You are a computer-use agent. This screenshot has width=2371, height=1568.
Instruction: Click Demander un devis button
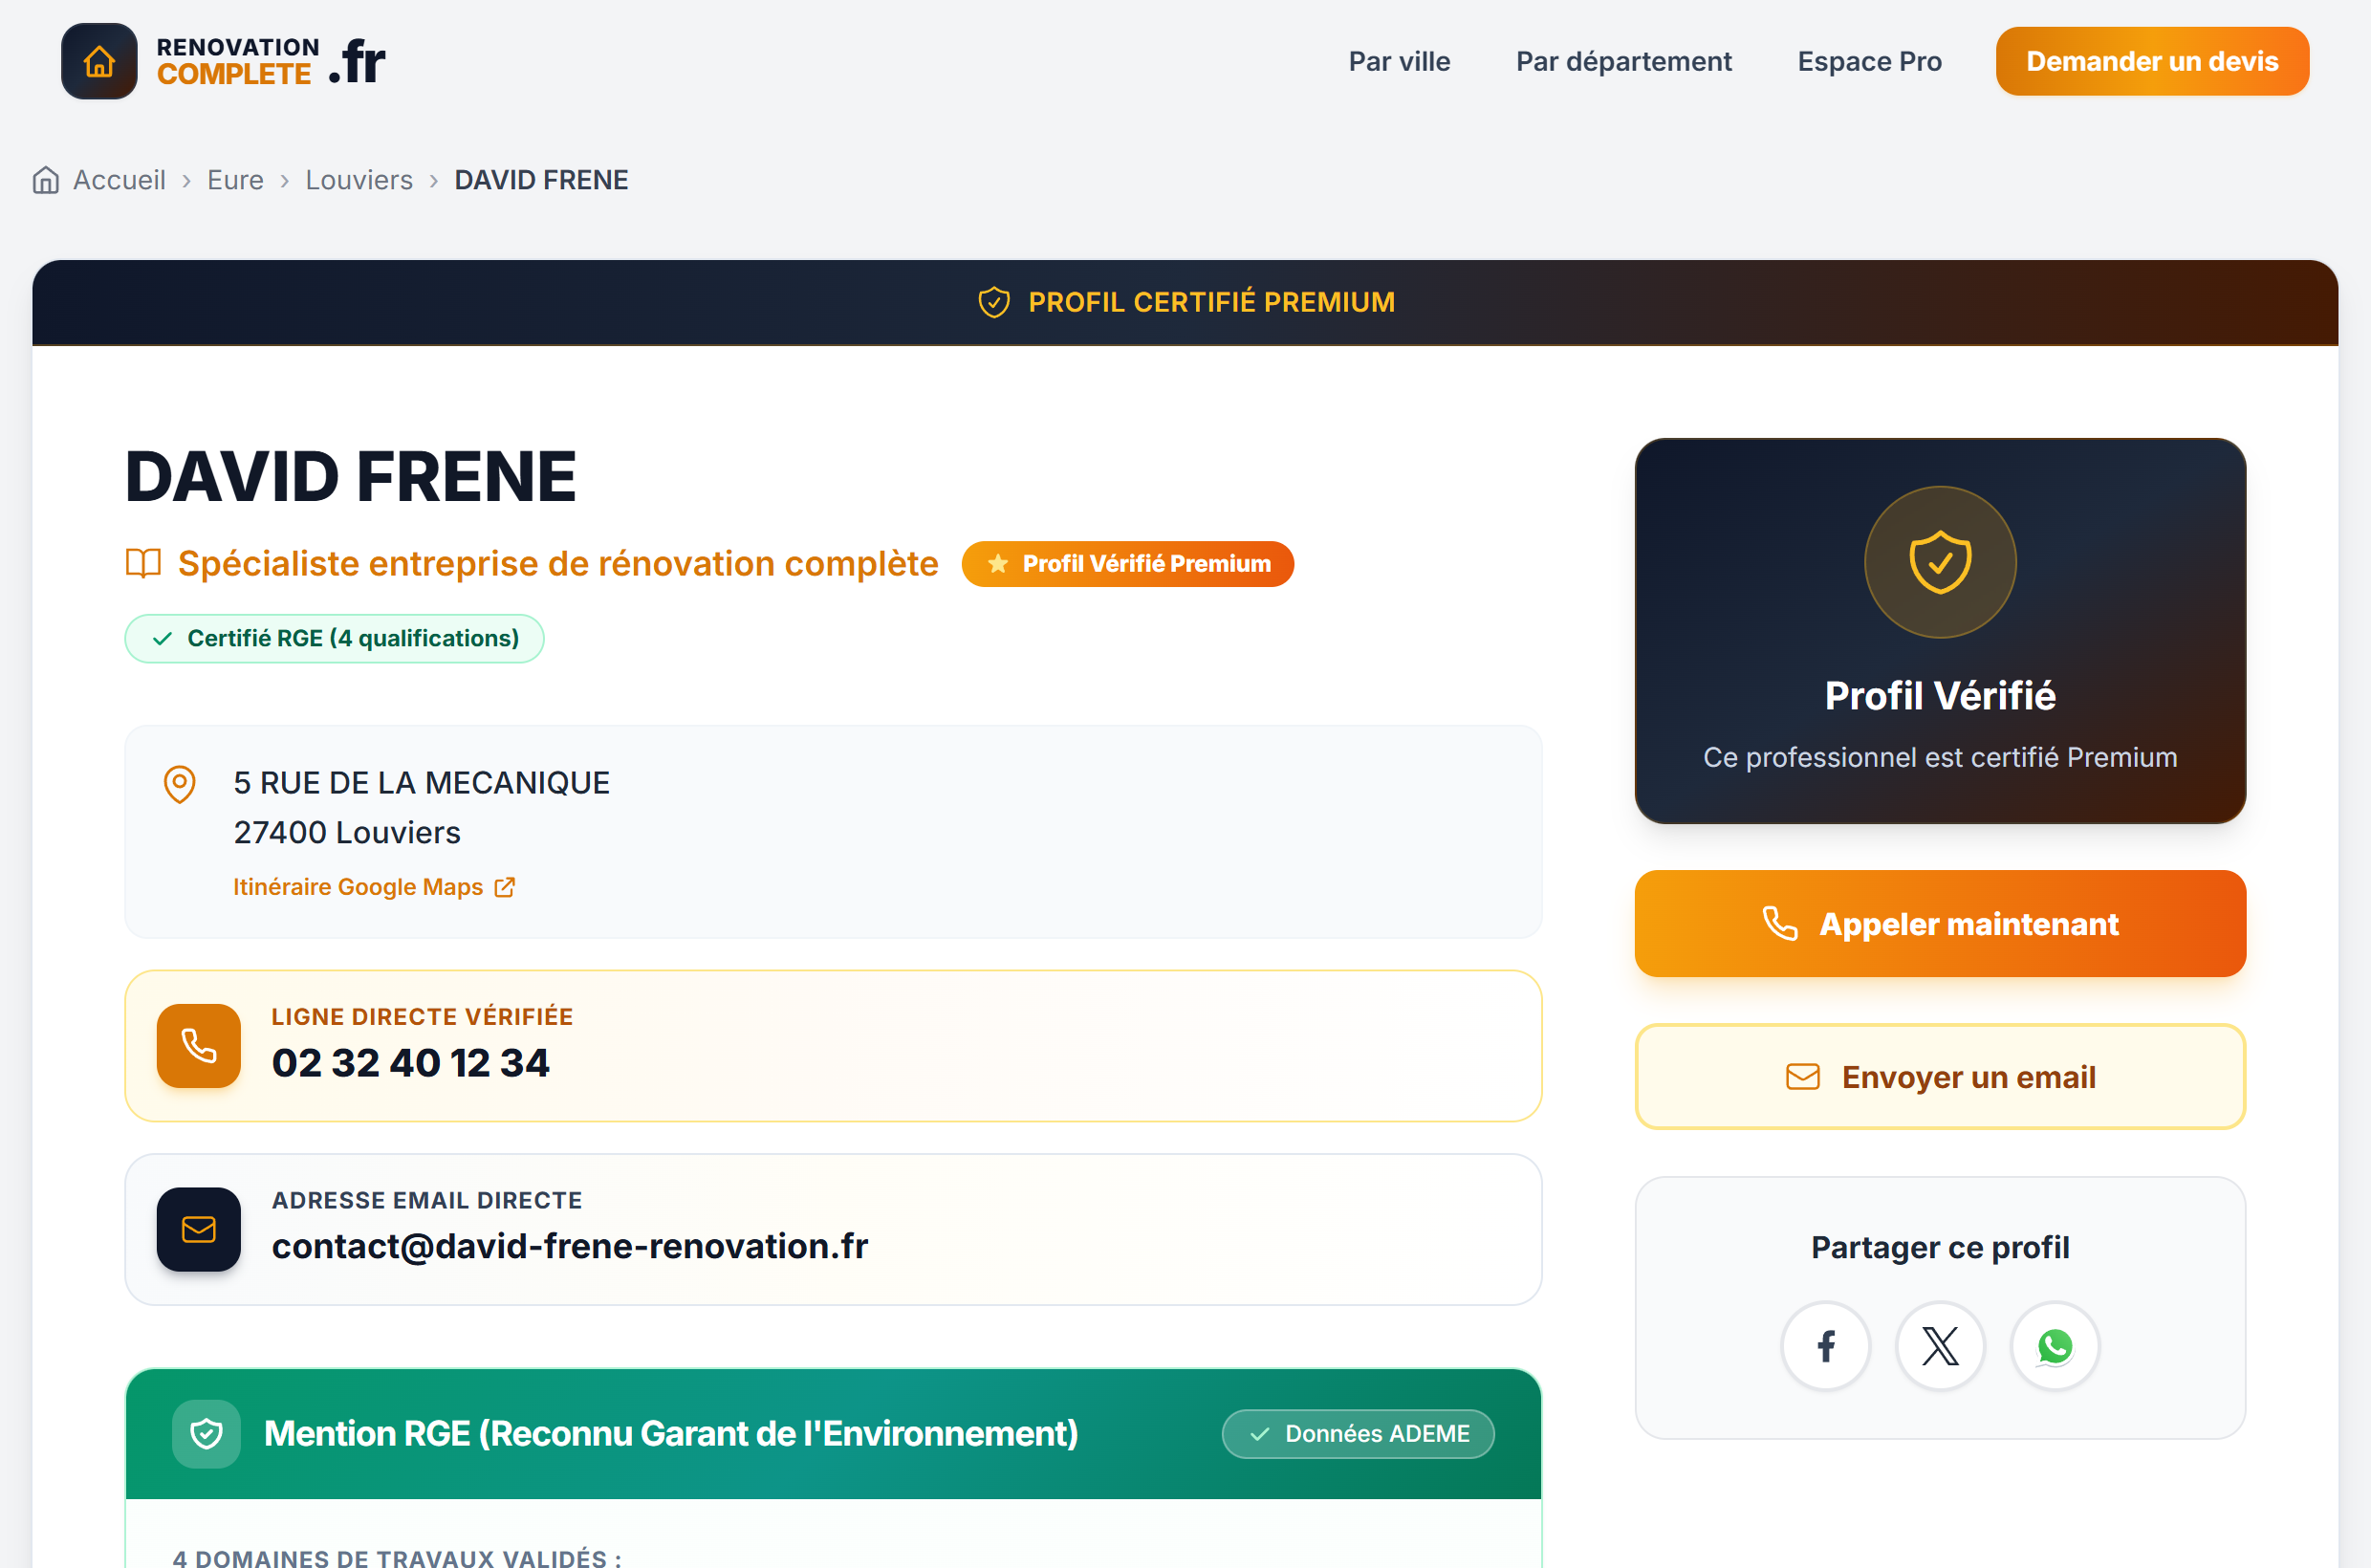[x=2152, y=61]
